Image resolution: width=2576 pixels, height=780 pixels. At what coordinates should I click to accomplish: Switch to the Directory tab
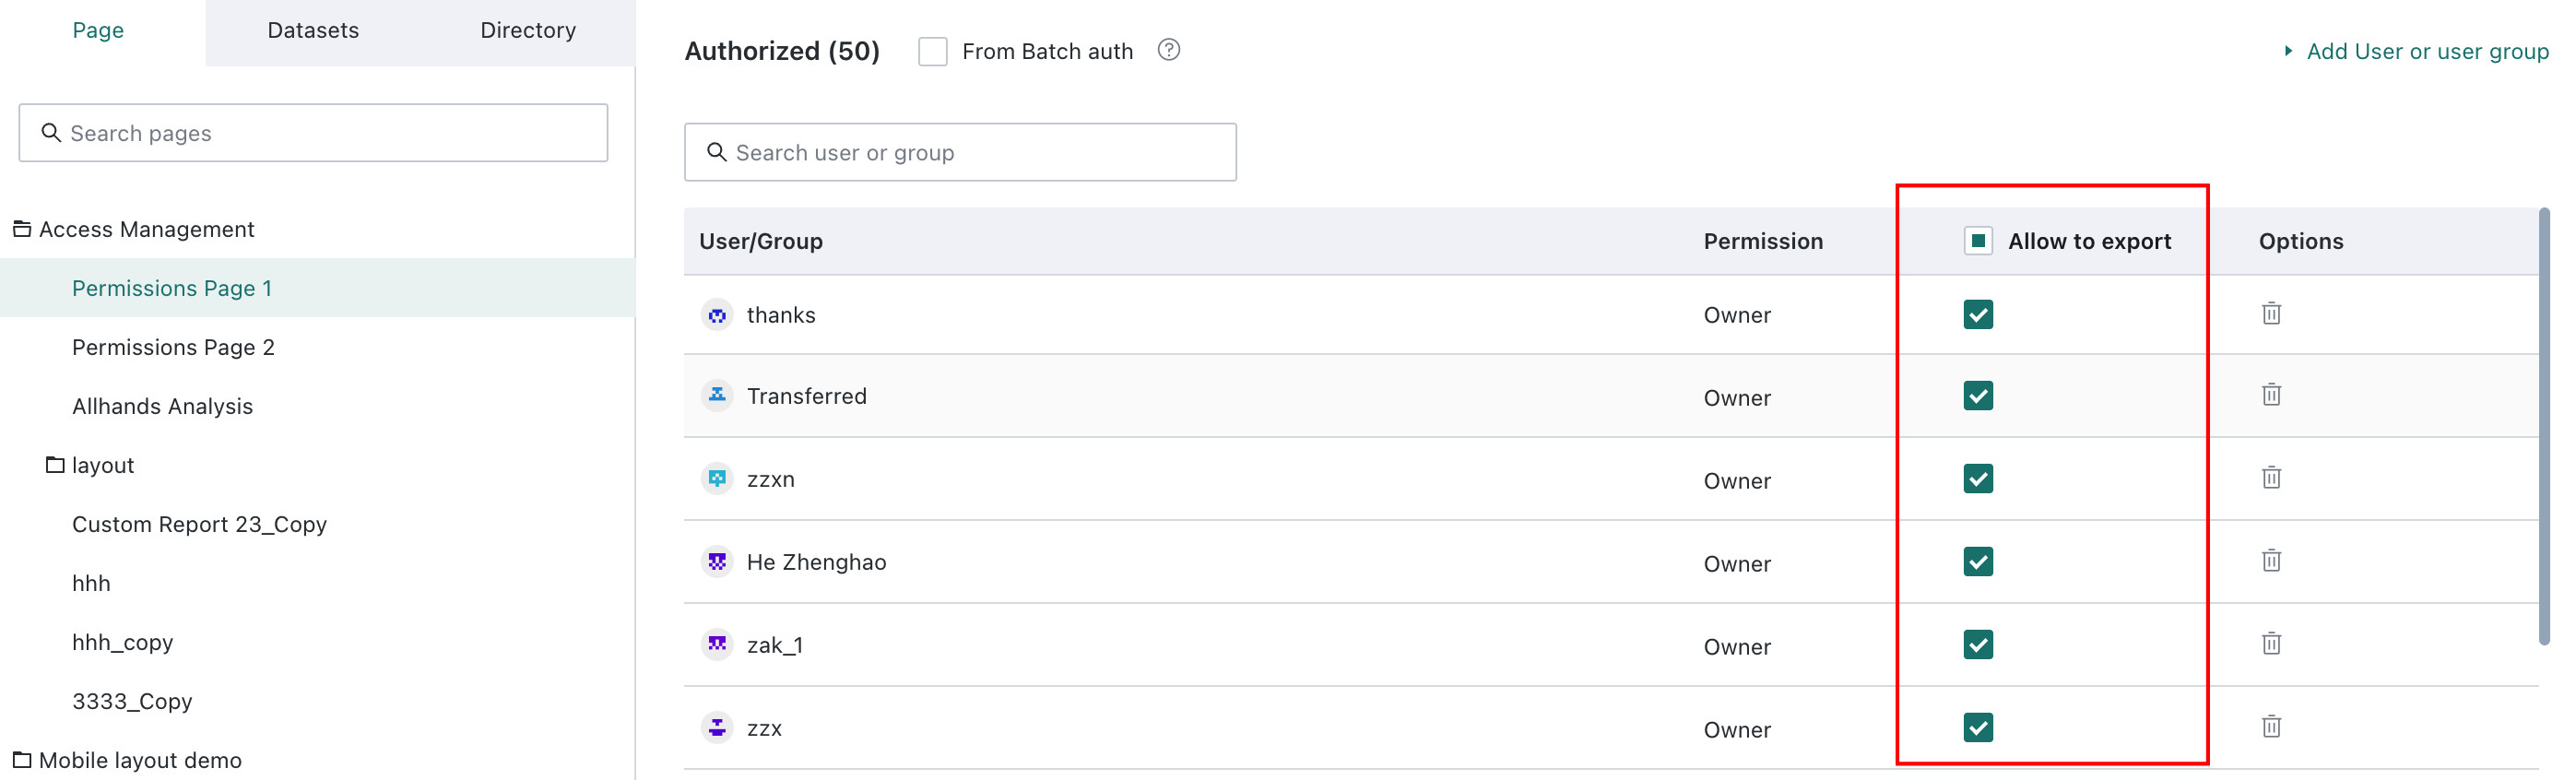tap(528, 31)
